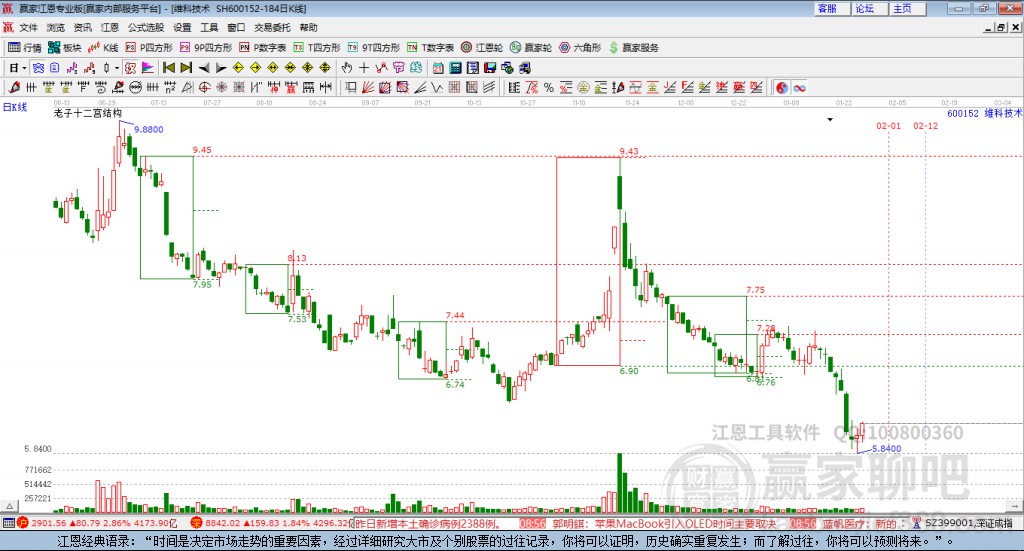Toggle the infinity loop icon

[799, 87]
